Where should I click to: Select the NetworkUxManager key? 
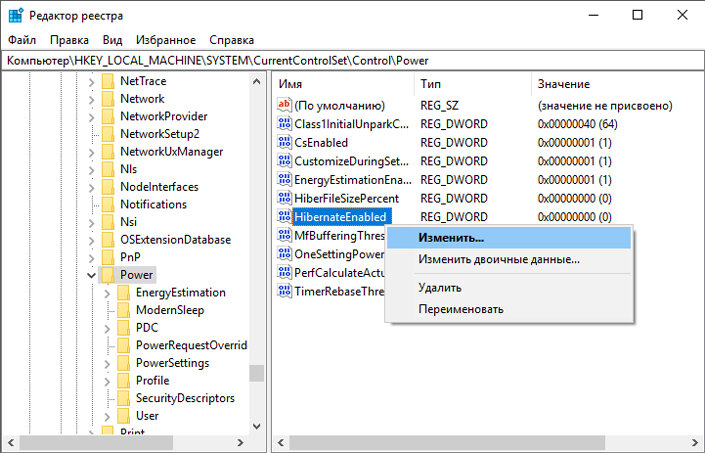[x=171, y=151]
